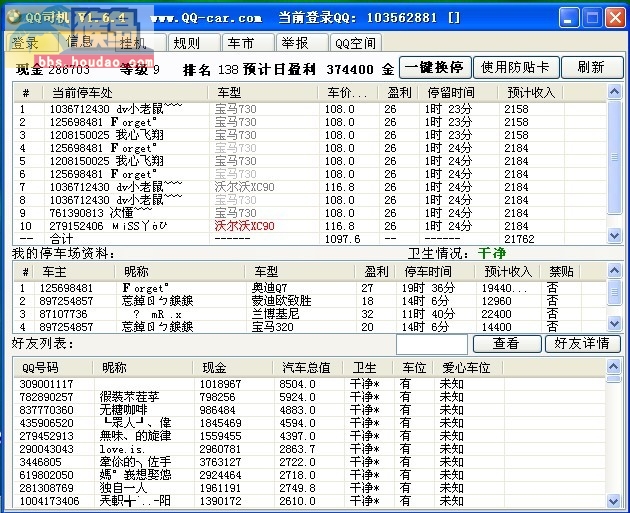Click up arrow of friend list scrollbar

tap(614, 366)
